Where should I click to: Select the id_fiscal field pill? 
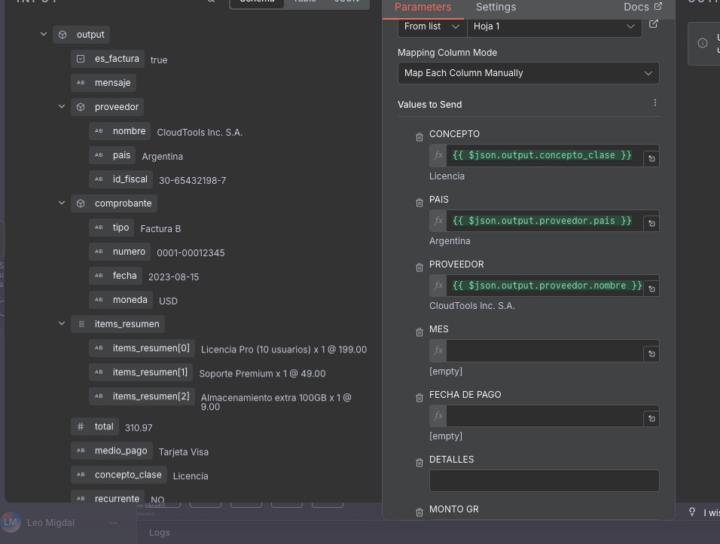pyautogui.click(x=121, y=179)
